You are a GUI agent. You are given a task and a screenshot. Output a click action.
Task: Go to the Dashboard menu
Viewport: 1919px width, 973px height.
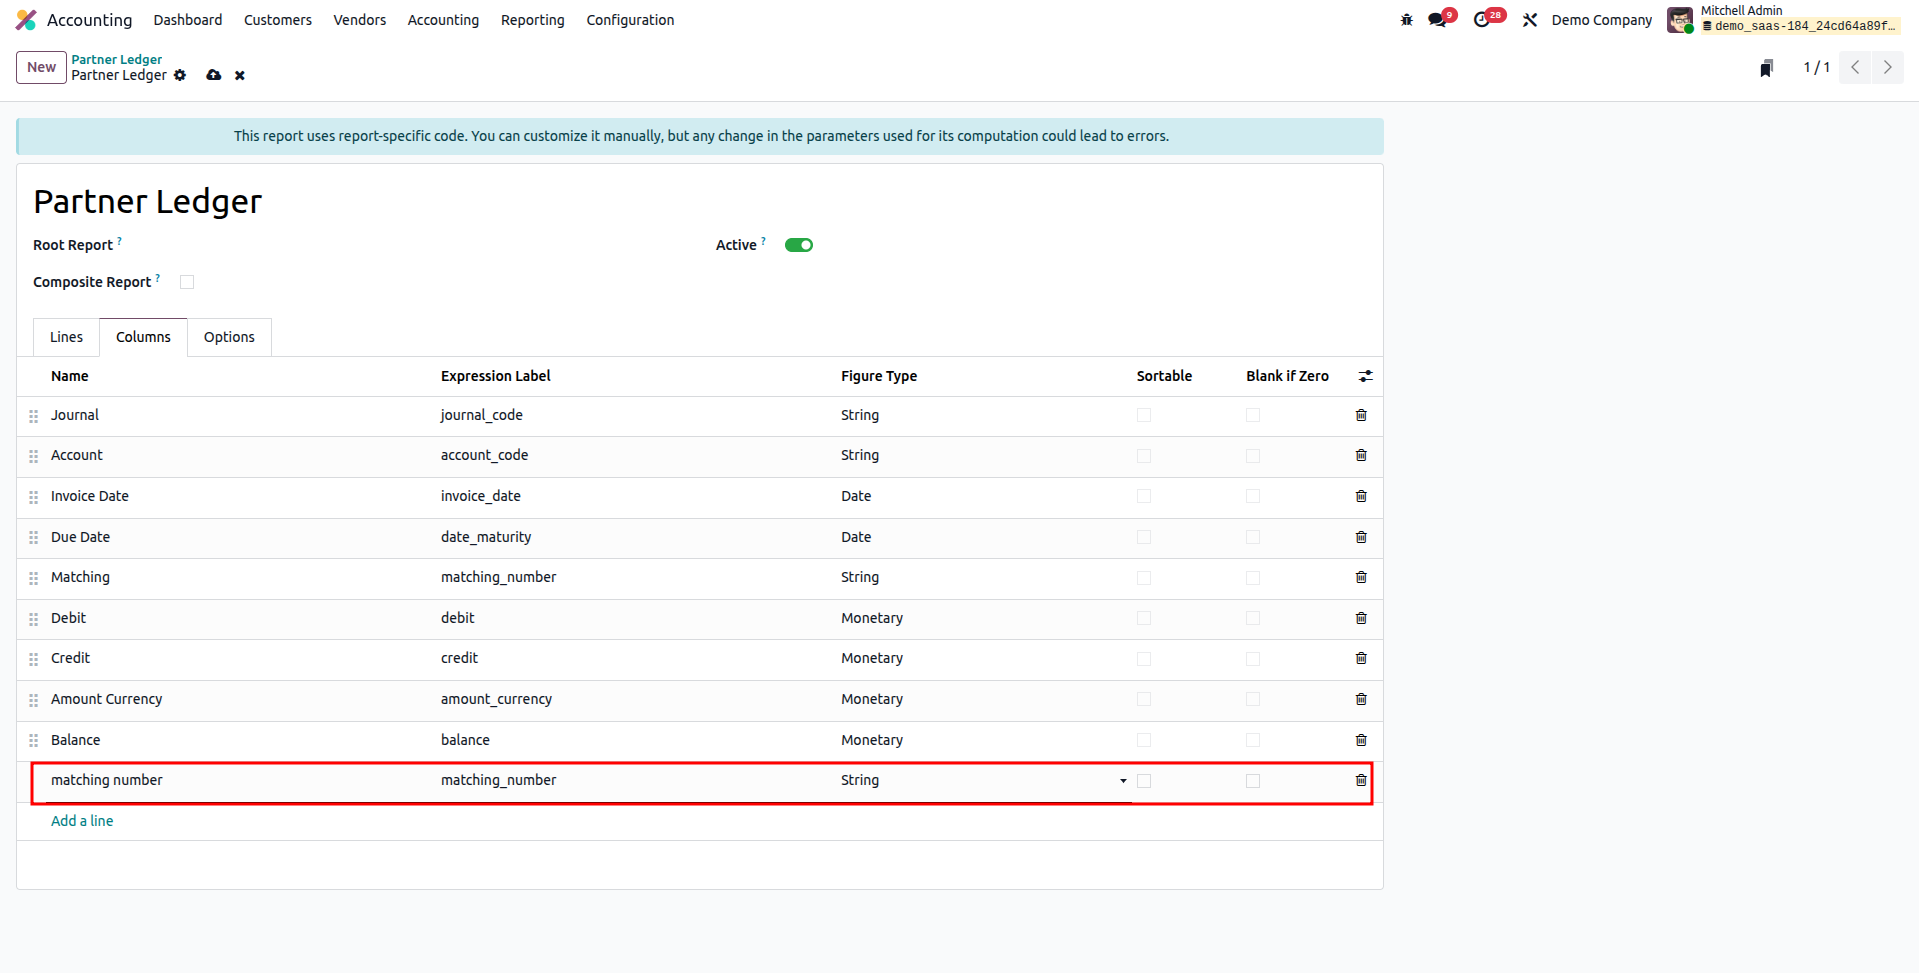pyautogui.click(x=188, y=20)
